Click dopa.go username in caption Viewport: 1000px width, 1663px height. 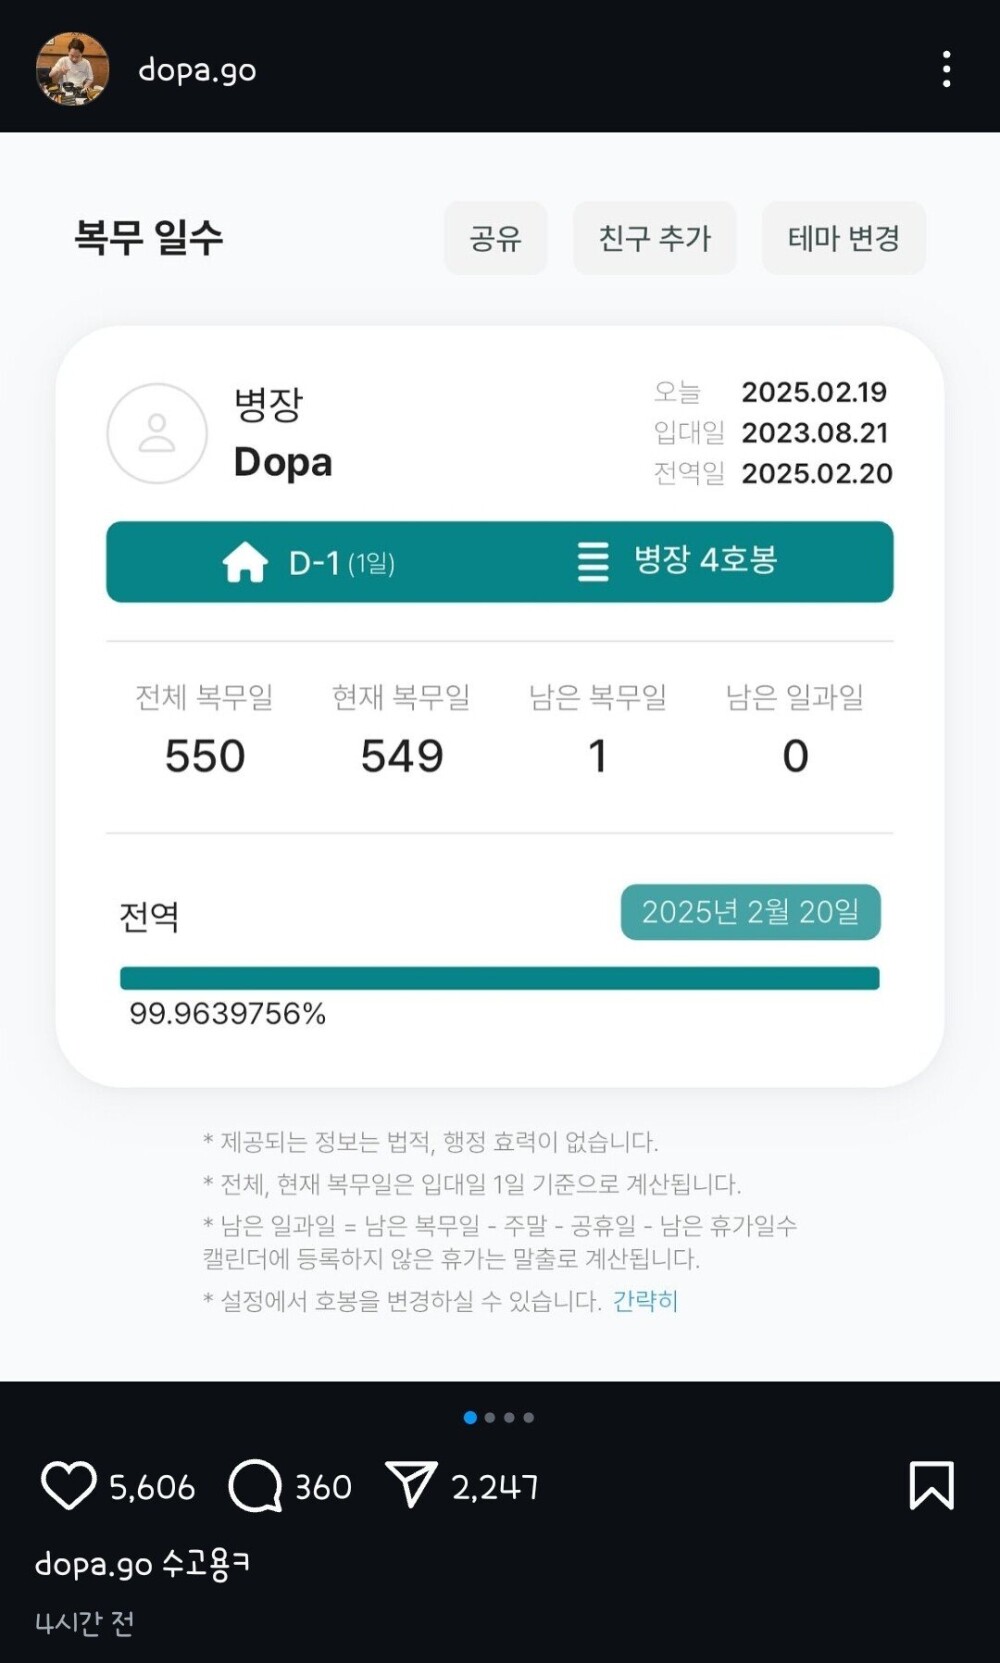[93, 1564]
